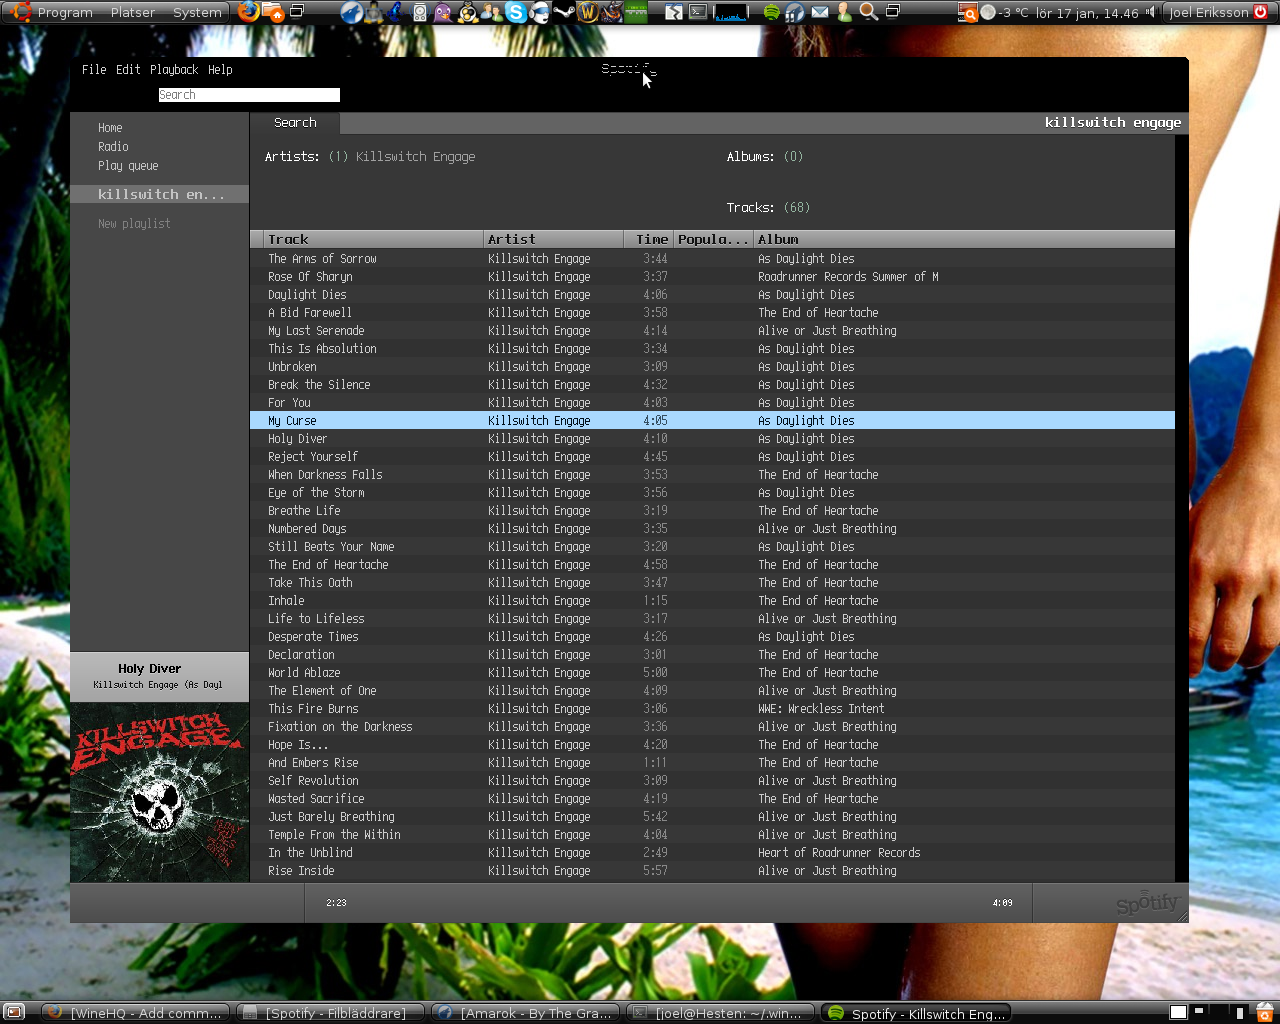
Task: Click now playing title Holy Diver
Action: (x=149, y=669)
